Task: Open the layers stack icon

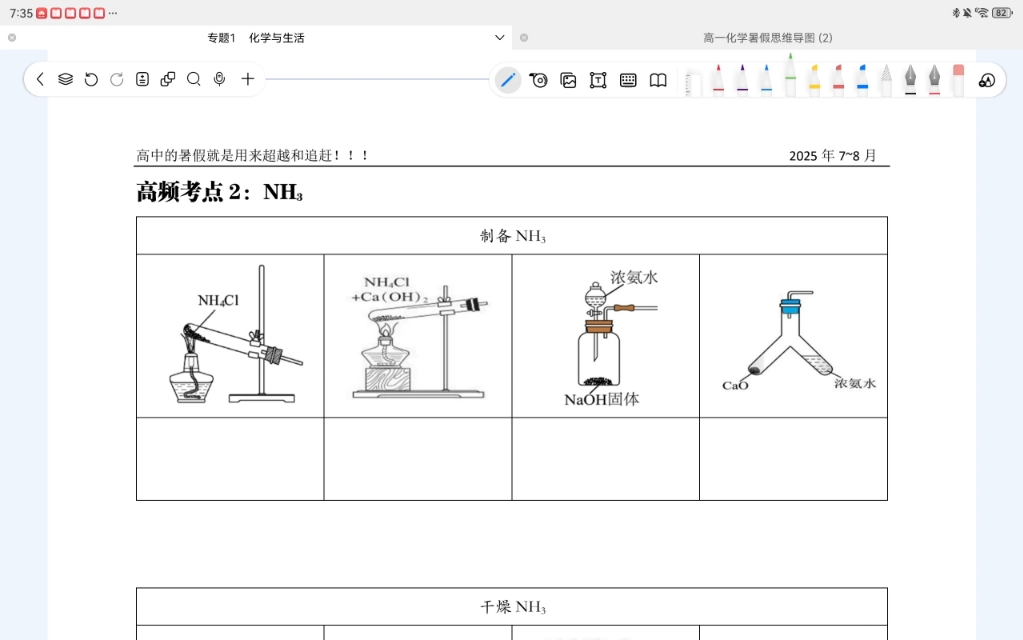Action: (x=65, y=80)
